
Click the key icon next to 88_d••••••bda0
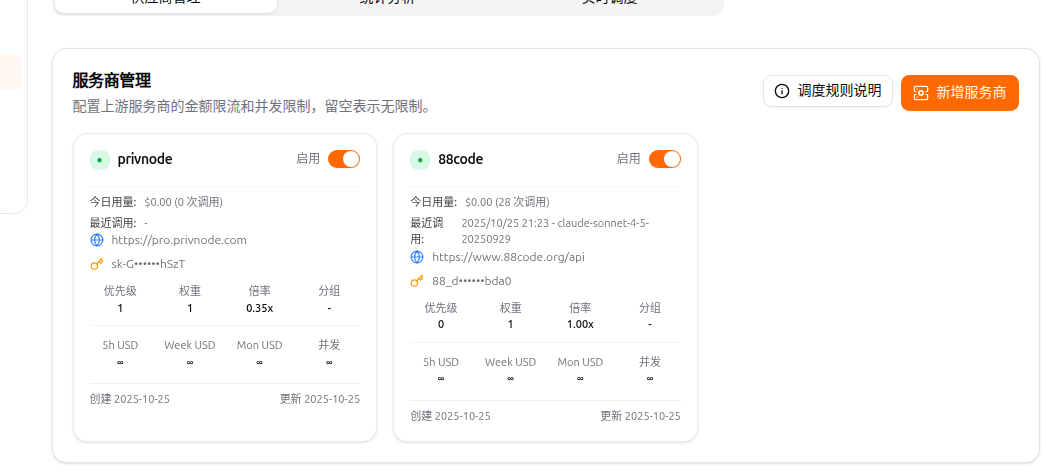pos(417,281)
